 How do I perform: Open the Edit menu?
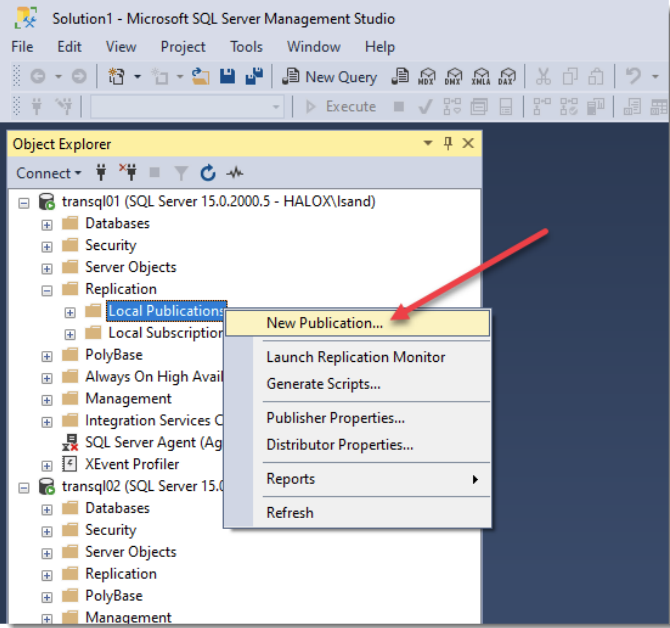(x=69, y=47)
